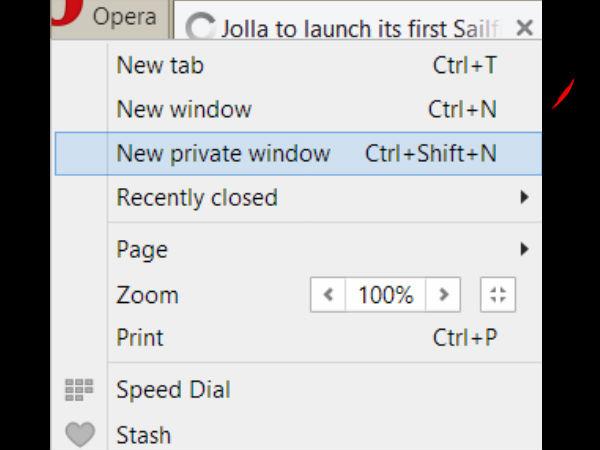Expand the Recently closed submenu arrow
This screenshot has height=450, width=600.
[523, 197]
